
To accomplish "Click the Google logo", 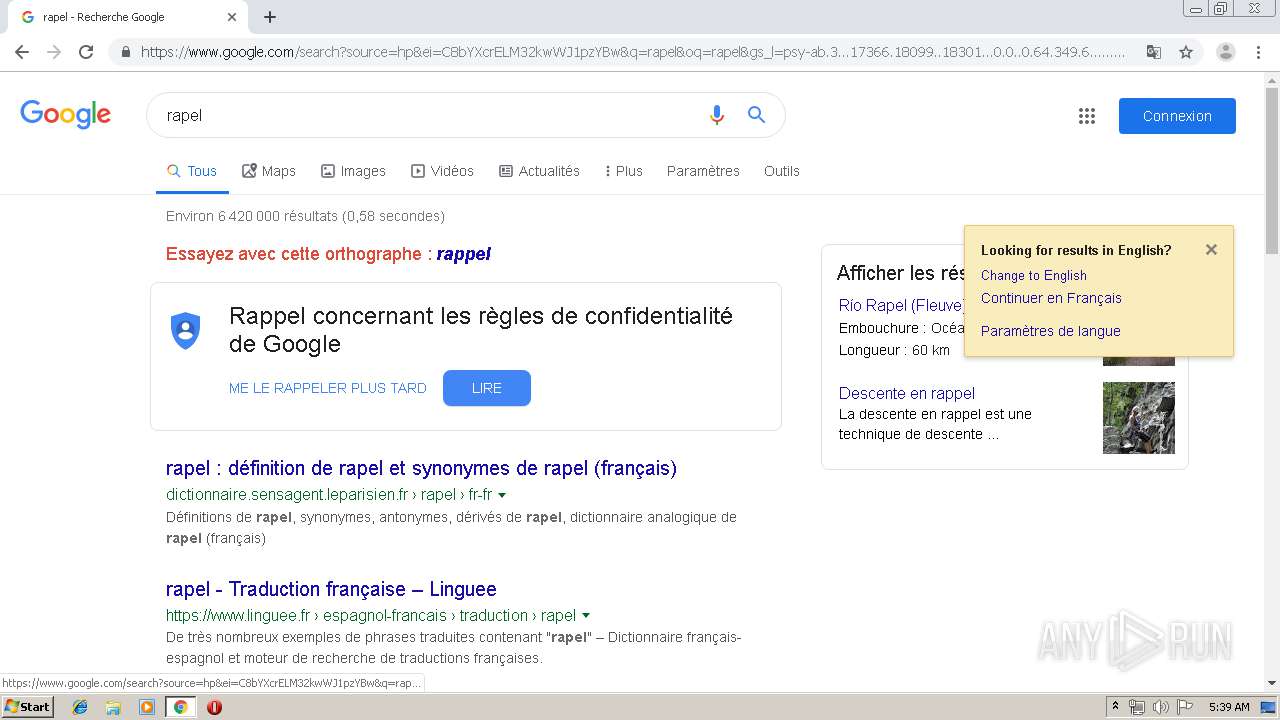I will (66, 114).
